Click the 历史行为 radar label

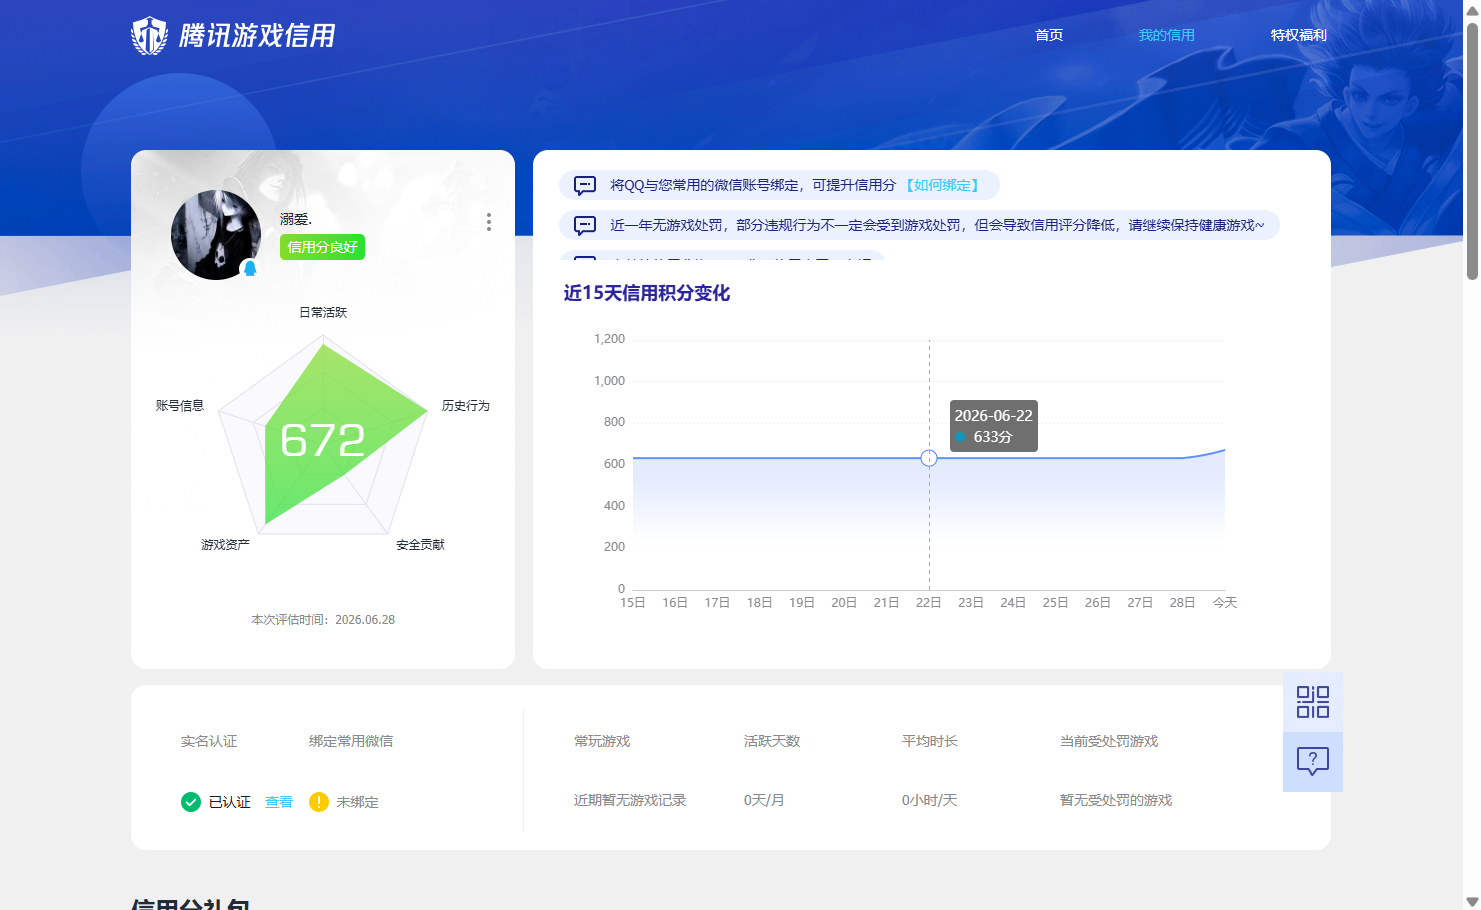pos(466,406)
